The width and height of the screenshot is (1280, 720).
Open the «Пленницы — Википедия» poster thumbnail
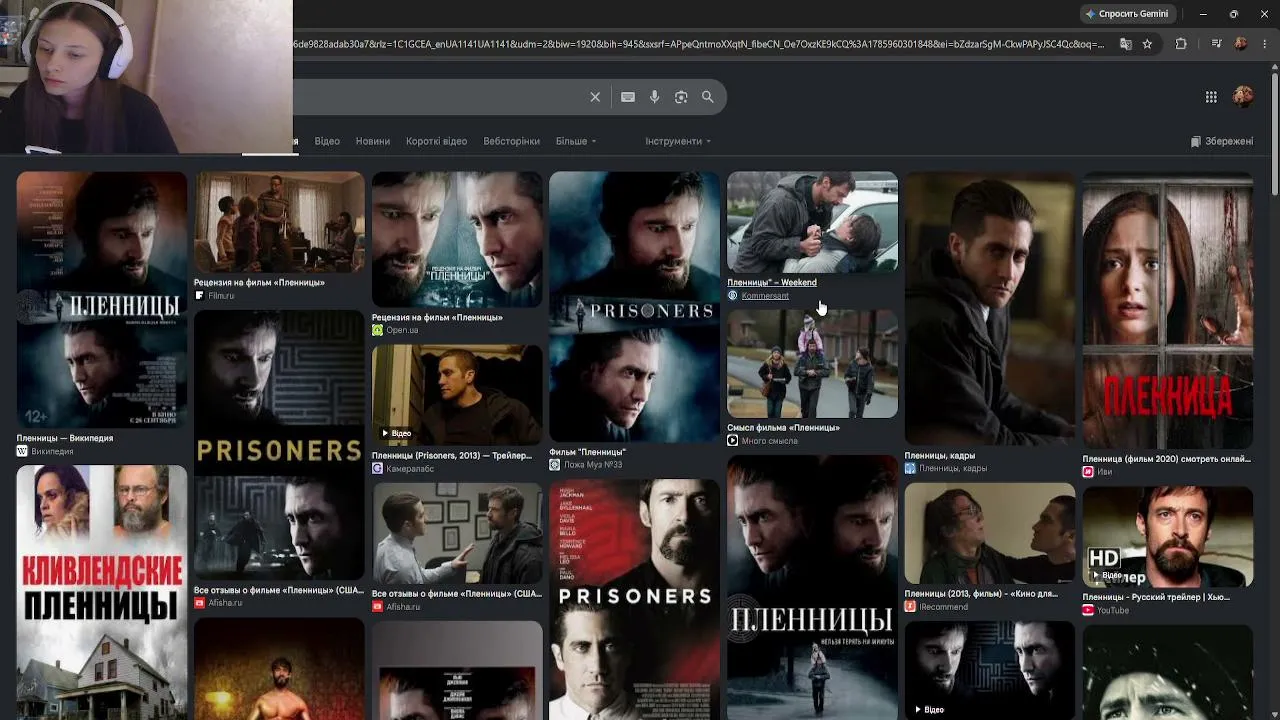[102, 300]
